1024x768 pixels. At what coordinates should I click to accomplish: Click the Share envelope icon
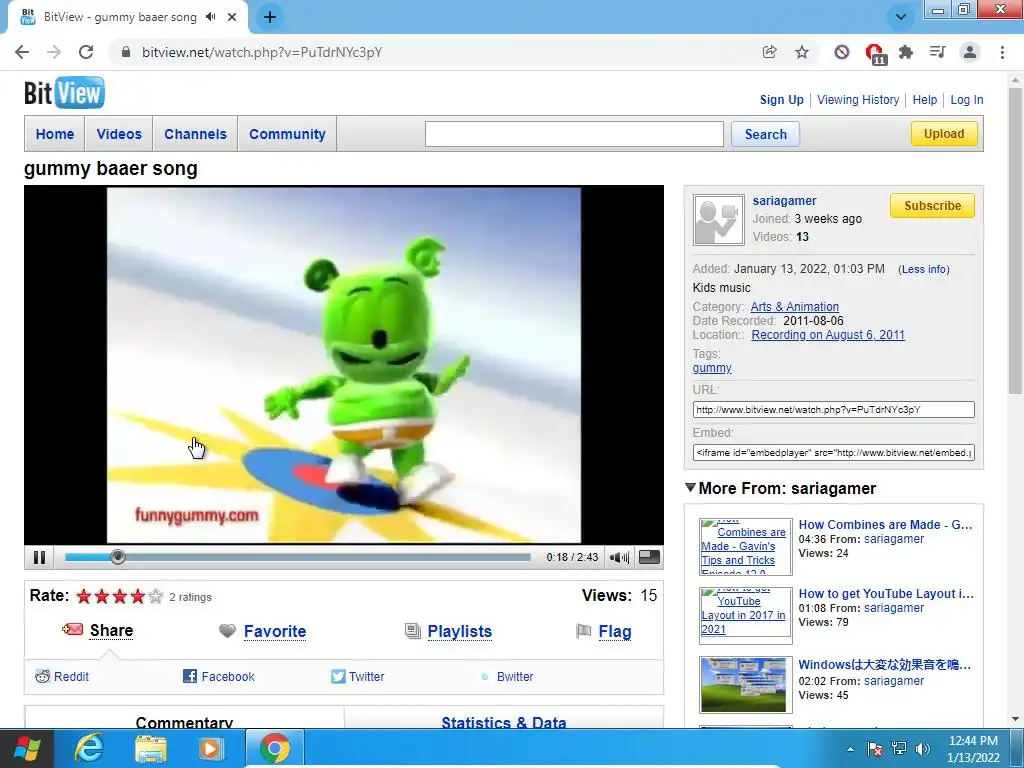72,630
